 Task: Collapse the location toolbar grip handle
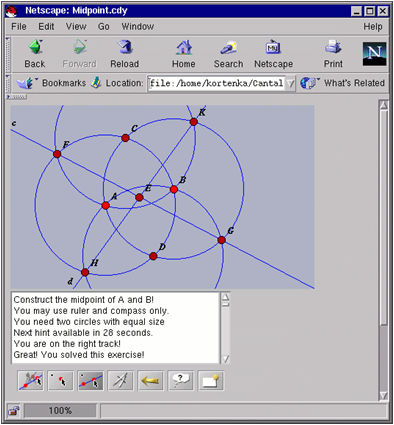(x=8, y=83)
